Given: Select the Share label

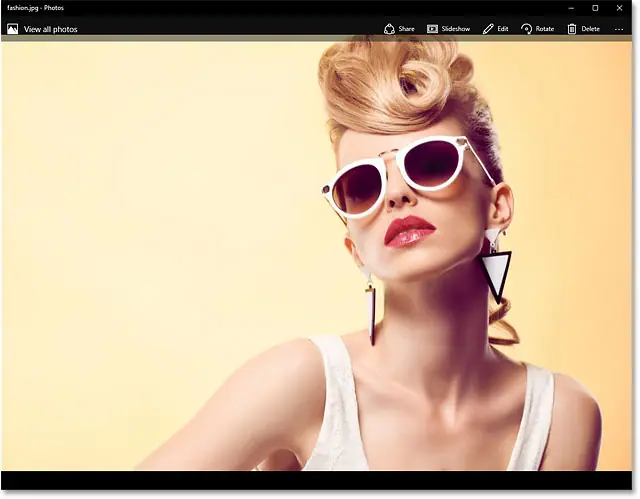Looking at the screenshot, I should [407, 29].
